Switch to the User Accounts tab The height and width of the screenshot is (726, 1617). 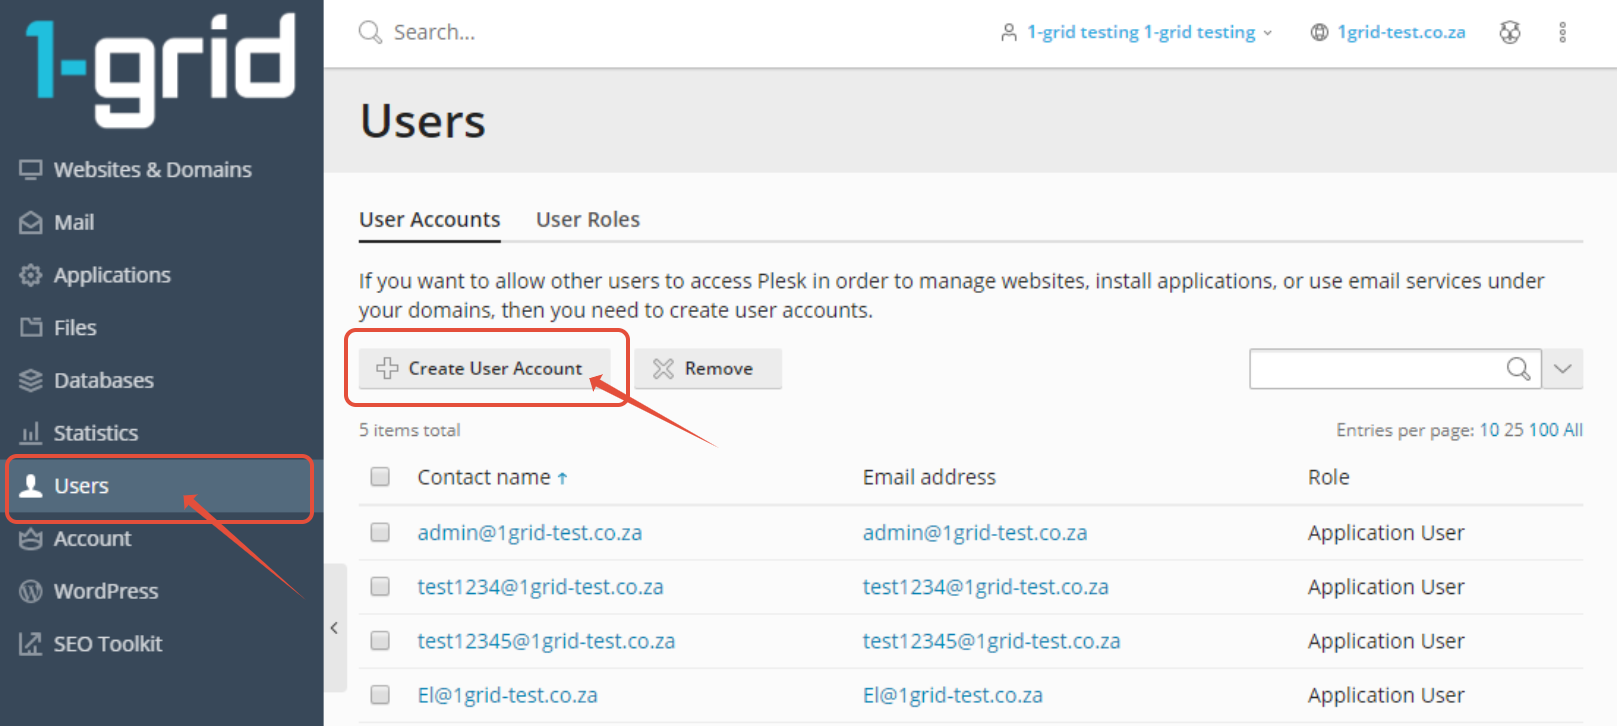click(x=430, y=220)
